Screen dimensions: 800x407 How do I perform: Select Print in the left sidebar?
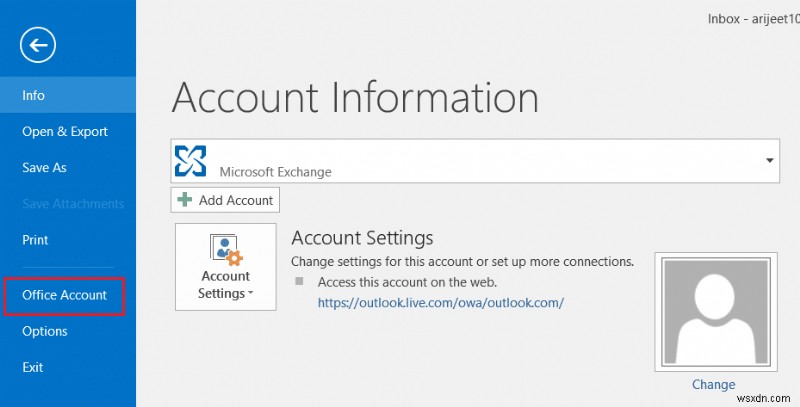(x=35, y=240)
